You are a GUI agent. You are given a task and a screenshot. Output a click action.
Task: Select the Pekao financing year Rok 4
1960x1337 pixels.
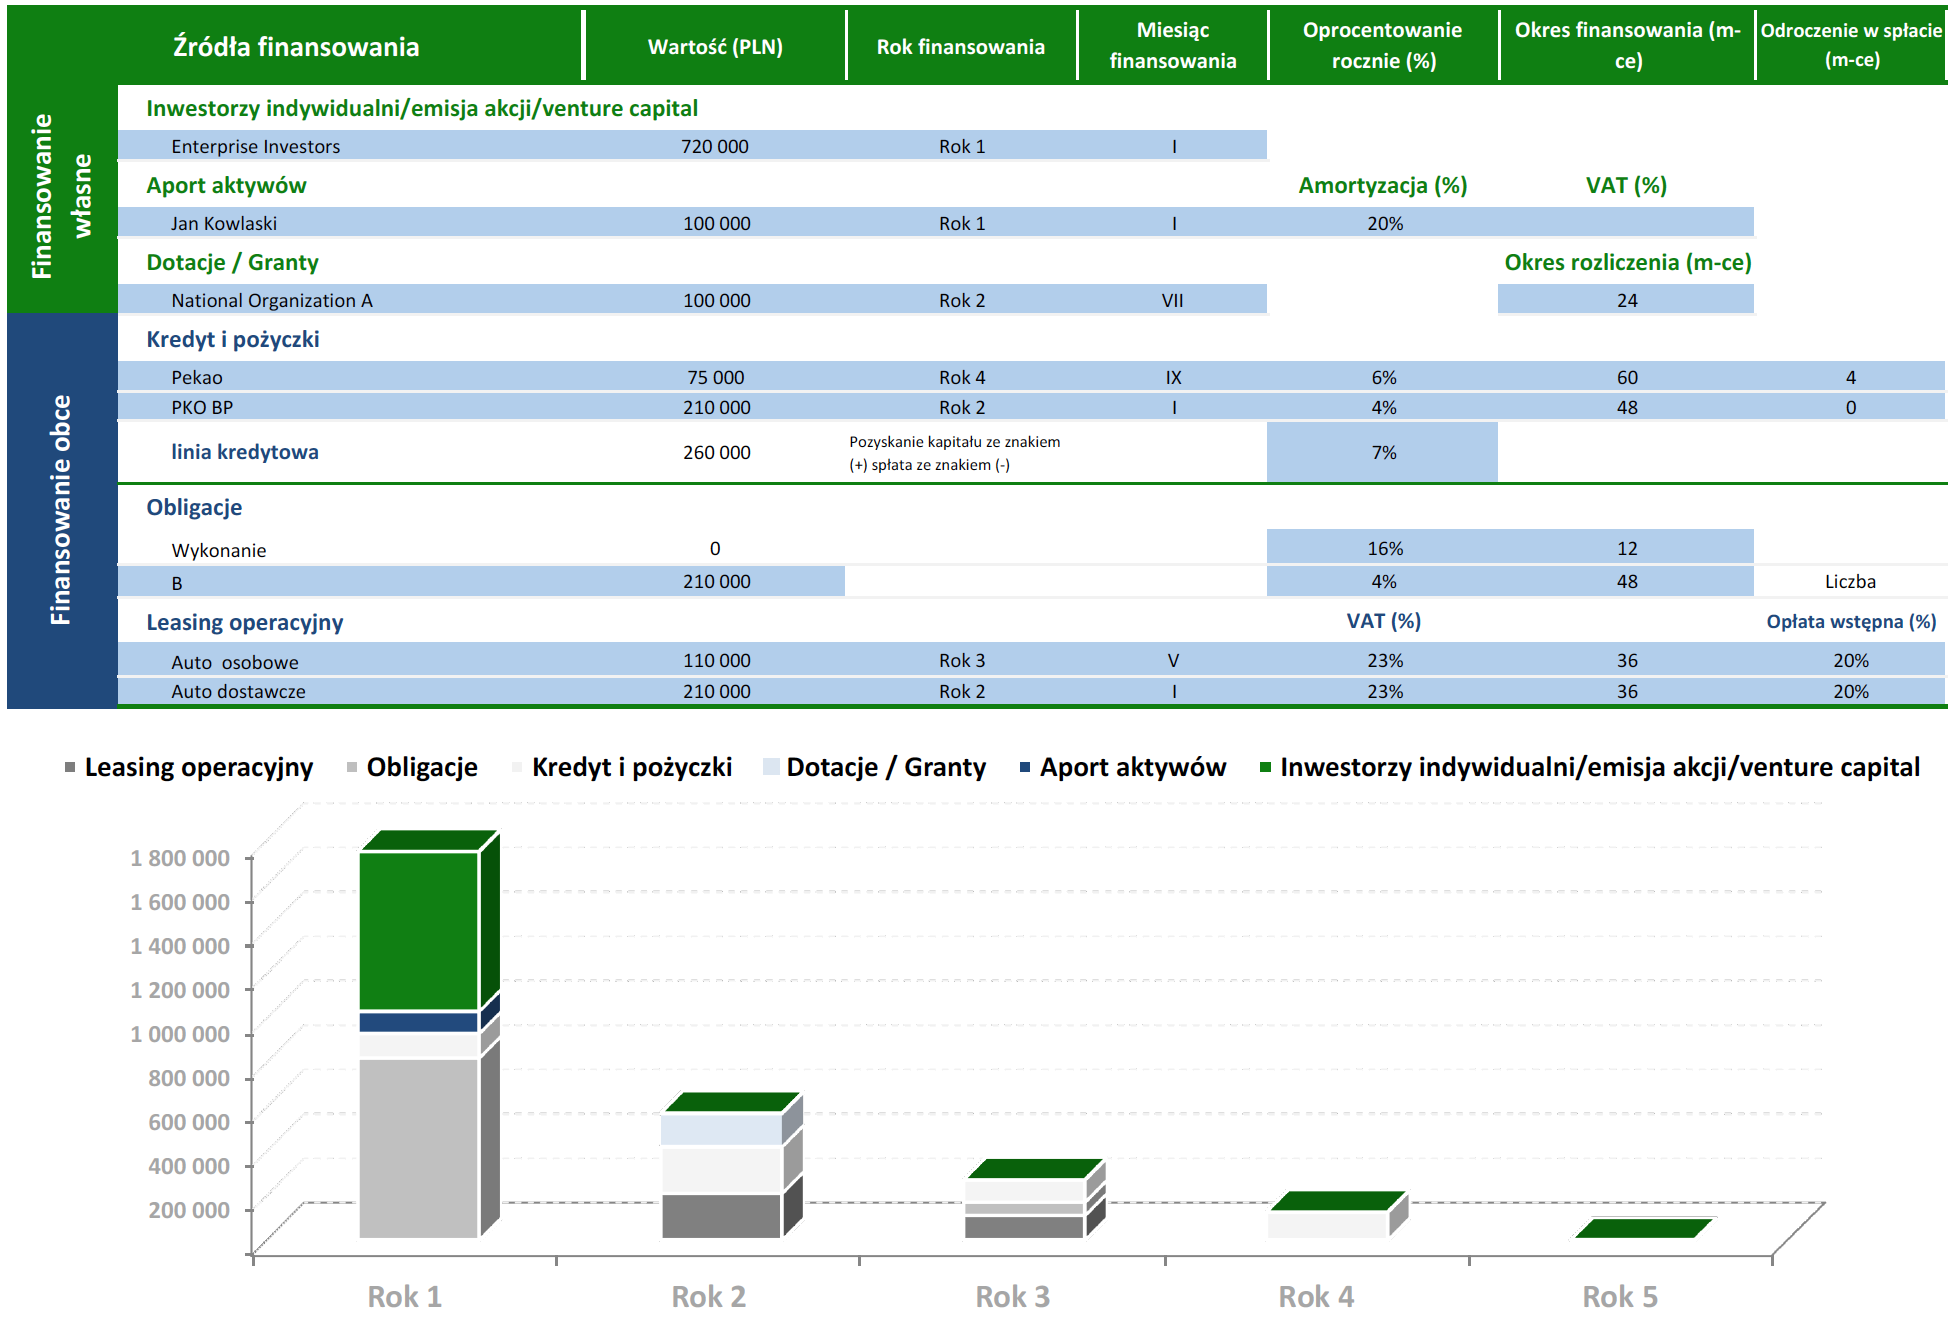pyautogui.click(x=962, y=378)
